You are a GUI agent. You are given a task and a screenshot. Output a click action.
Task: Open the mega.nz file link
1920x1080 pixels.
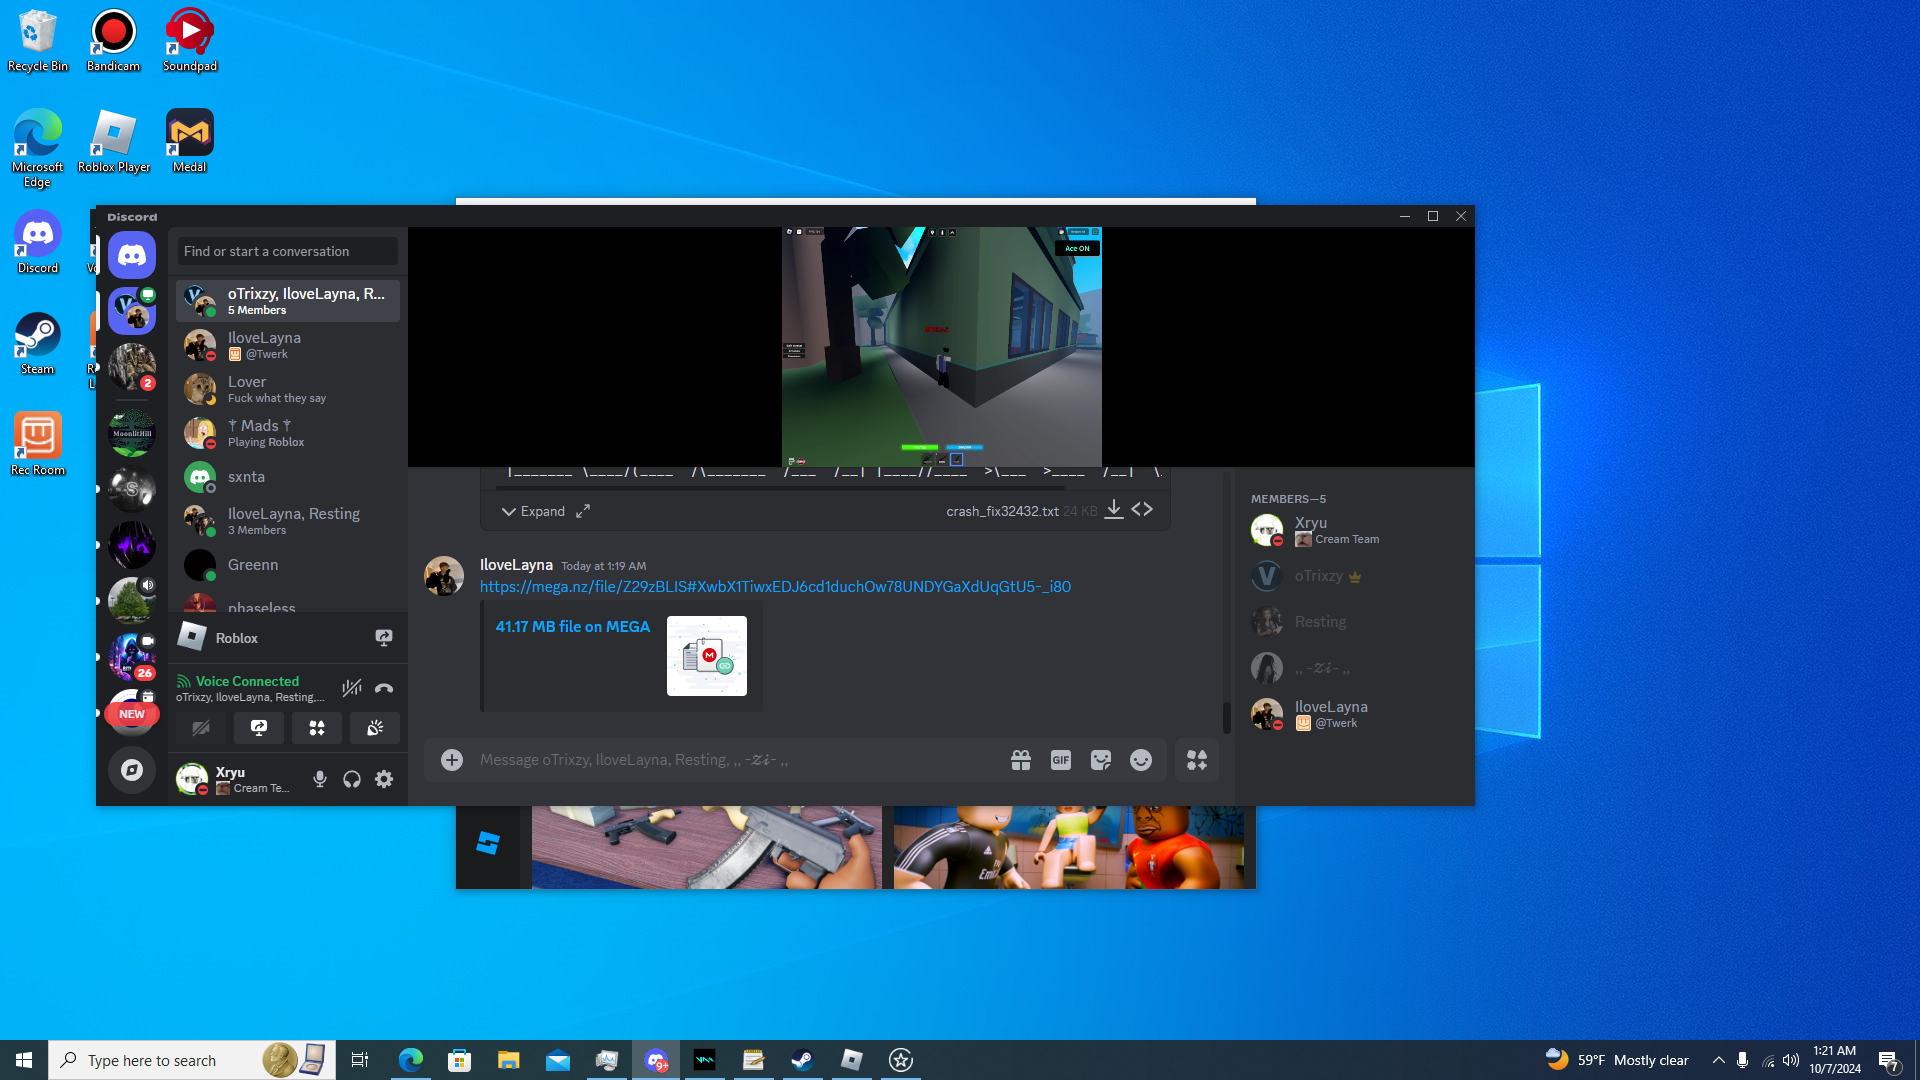coord(775,587)
